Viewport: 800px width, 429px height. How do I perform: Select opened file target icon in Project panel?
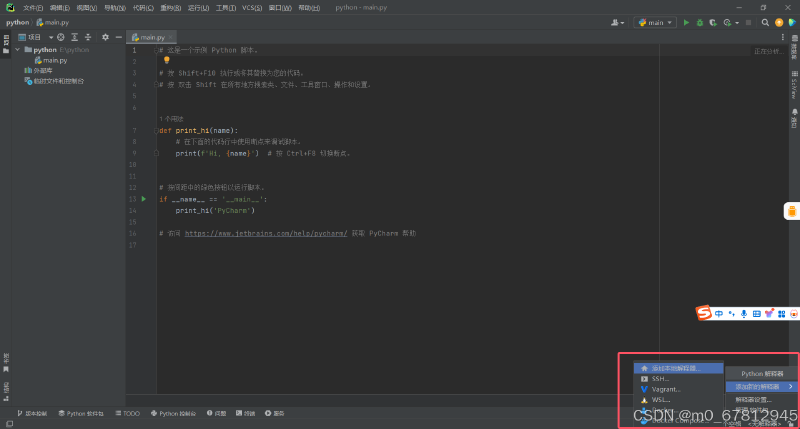coord(61,37)
